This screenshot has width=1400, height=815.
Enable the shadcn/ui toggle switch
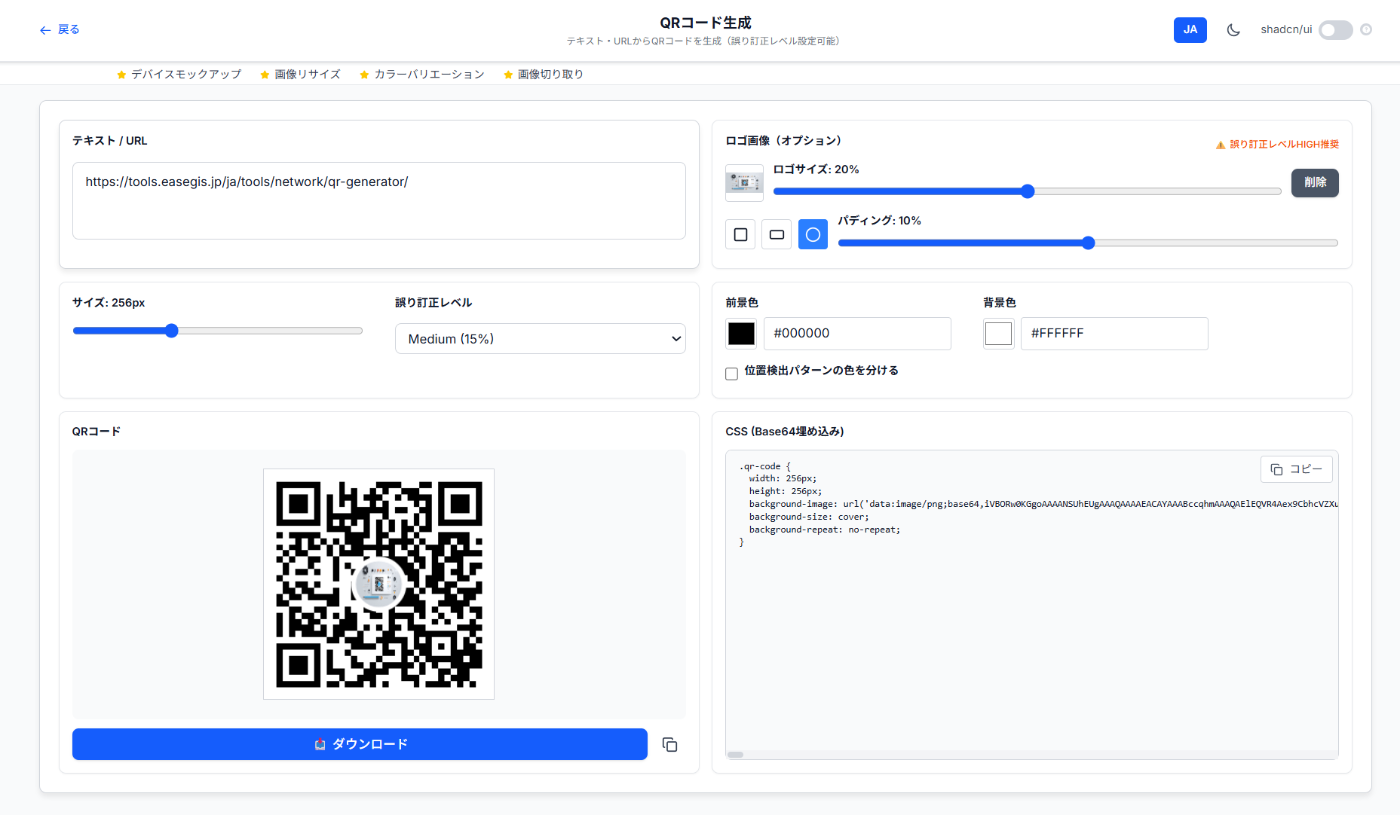pyautogui.click(x=1335, y=30)
